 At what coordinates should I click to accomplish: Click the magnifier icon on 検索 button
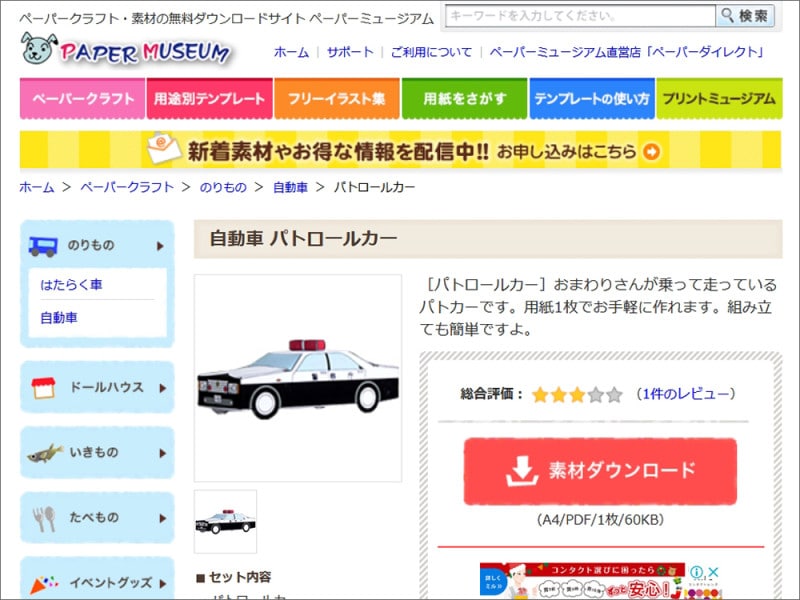[731, 16]
